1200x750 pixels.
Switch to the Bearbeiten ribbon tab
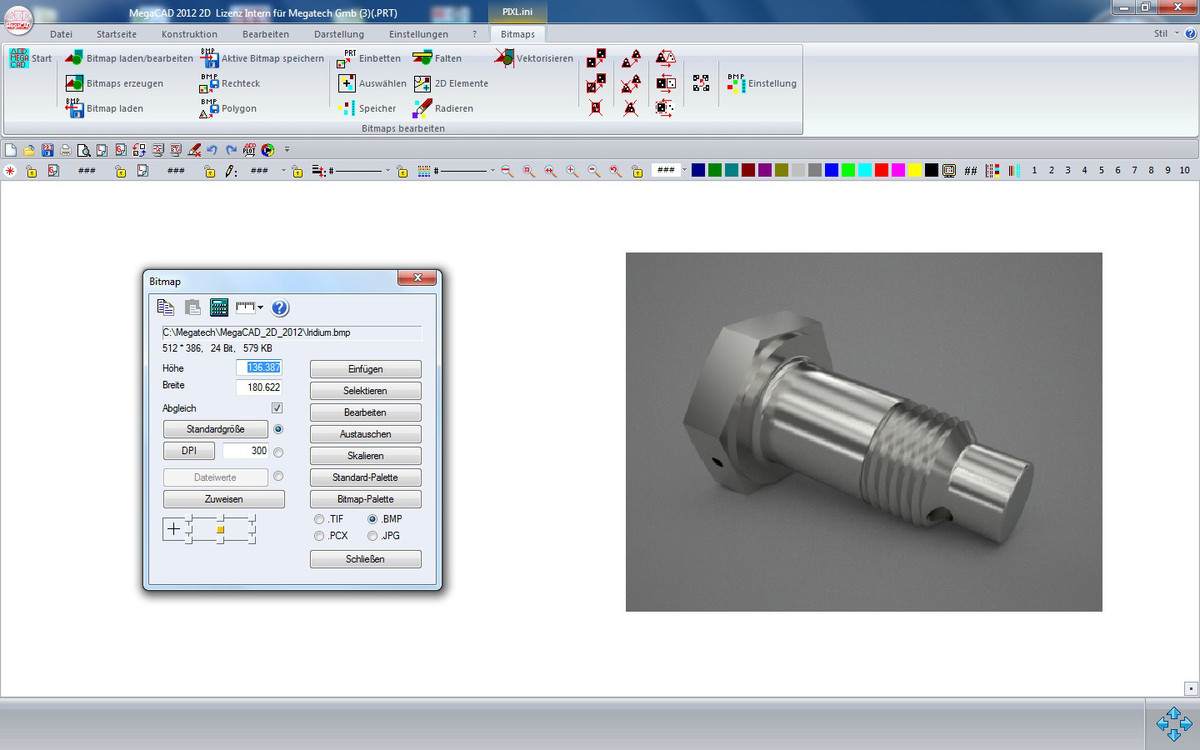tap(266, 34)
